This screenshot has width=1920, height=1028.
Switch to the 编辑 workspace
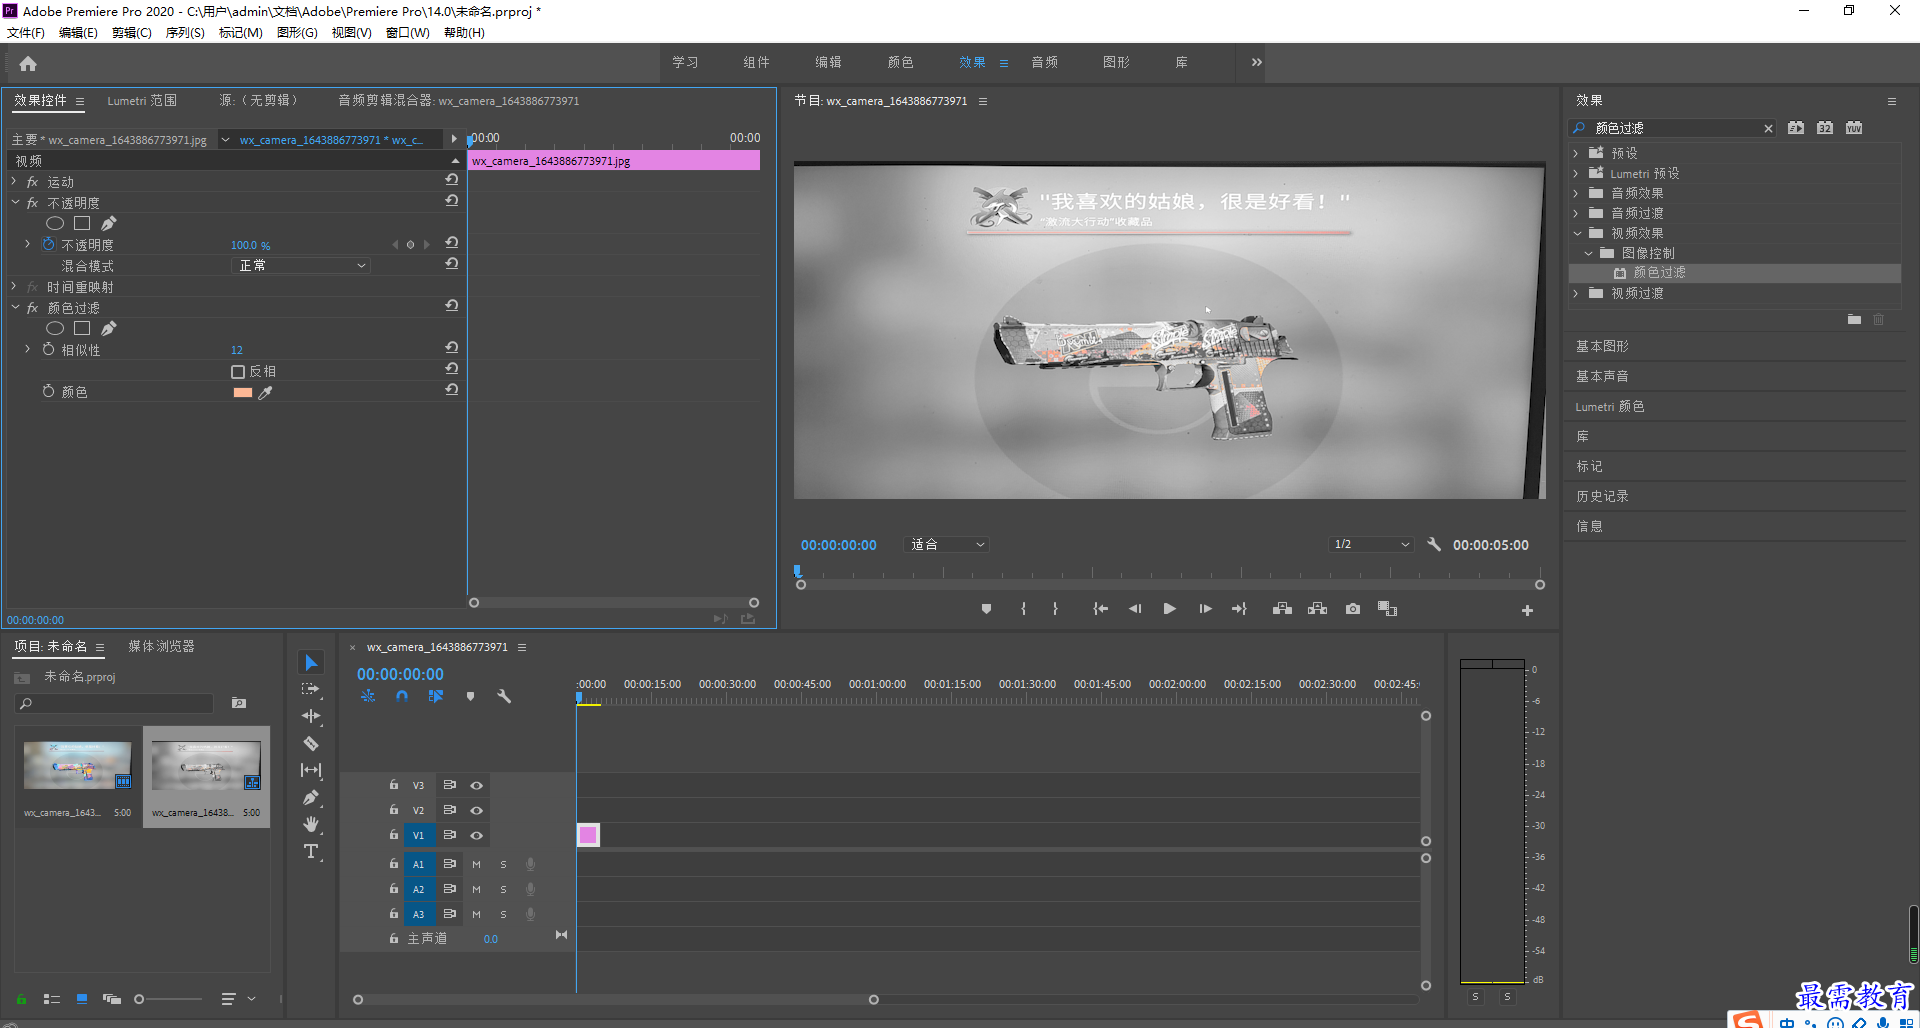coord(828,62)
